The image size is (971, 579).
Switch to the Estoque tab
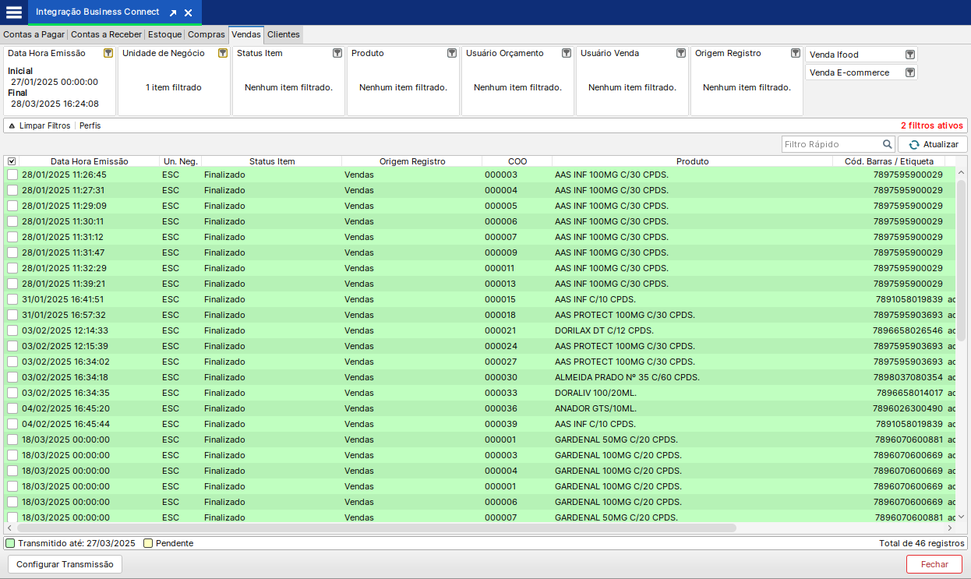pyautogui.click(x=165, y=35)
